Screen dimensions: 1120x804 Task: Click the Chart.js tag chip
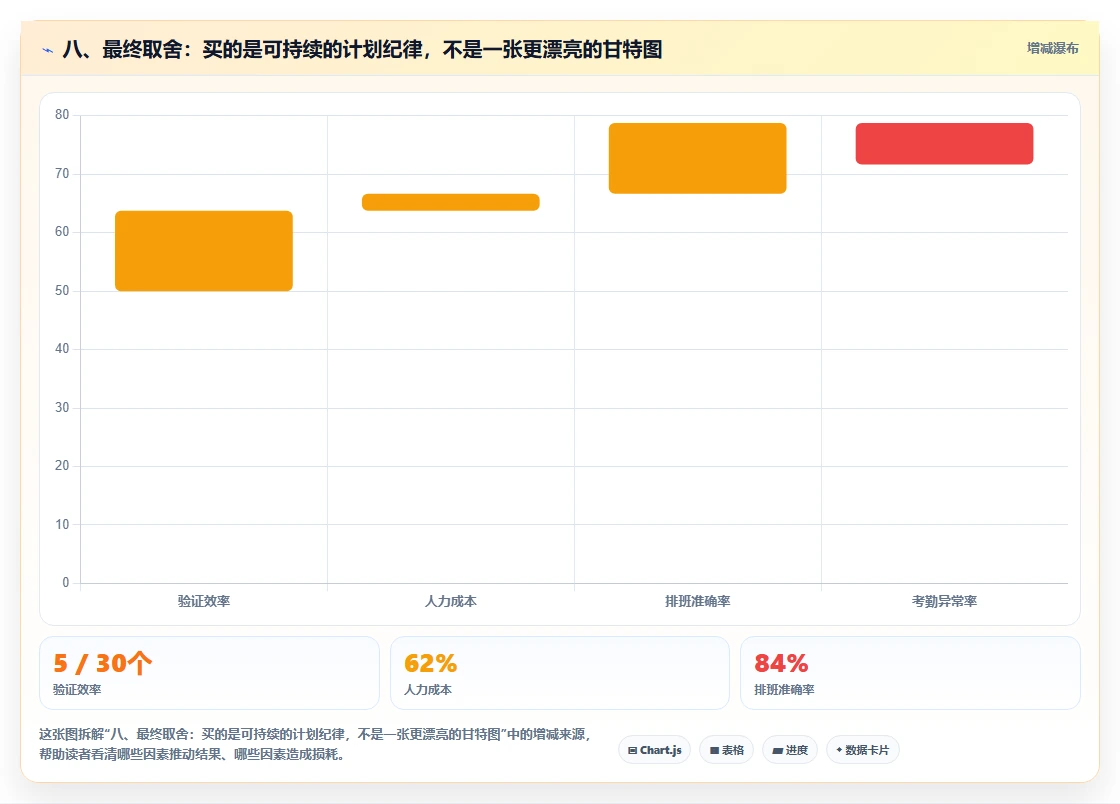click(x=654, y=750)
